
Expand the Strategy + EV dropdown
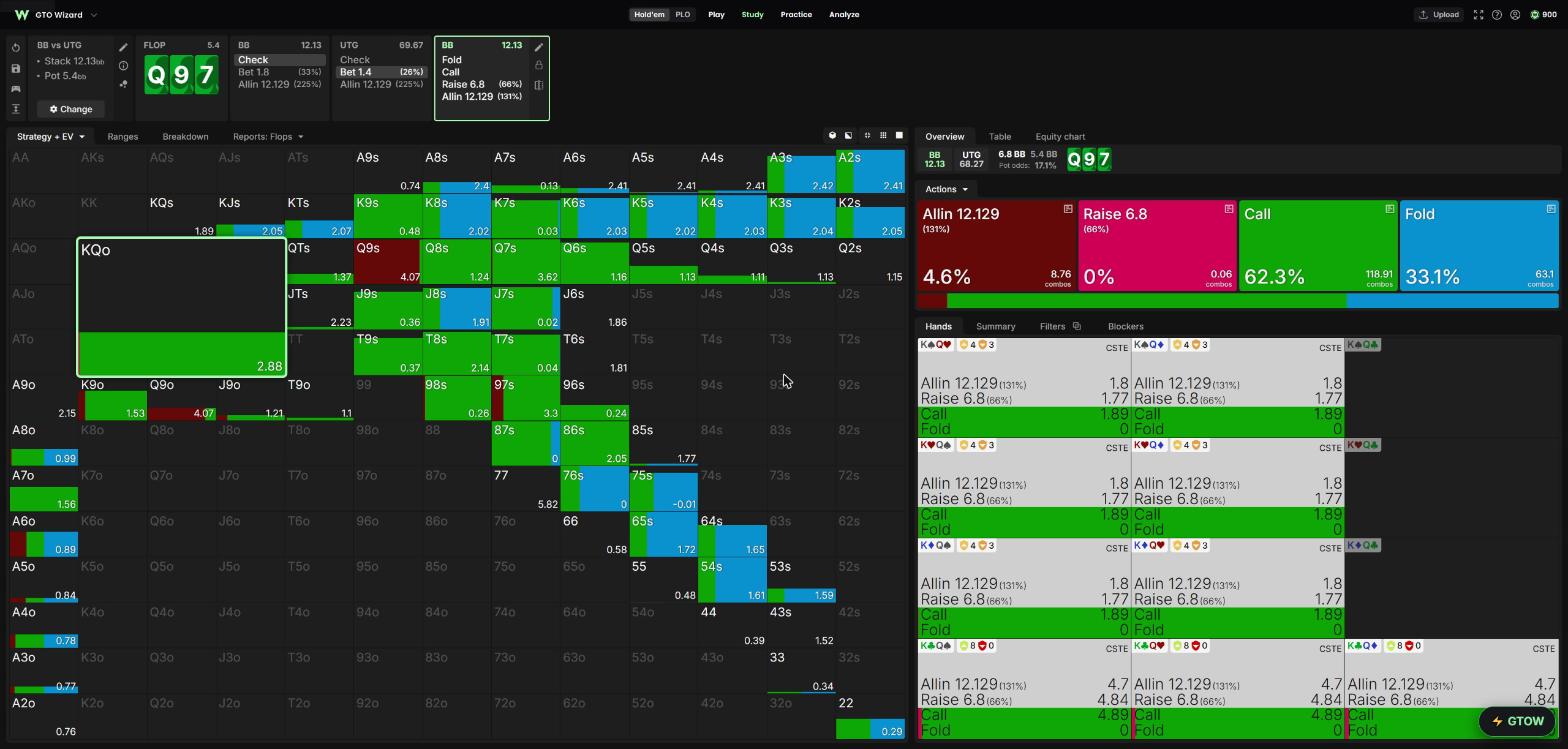click(51, 137)
